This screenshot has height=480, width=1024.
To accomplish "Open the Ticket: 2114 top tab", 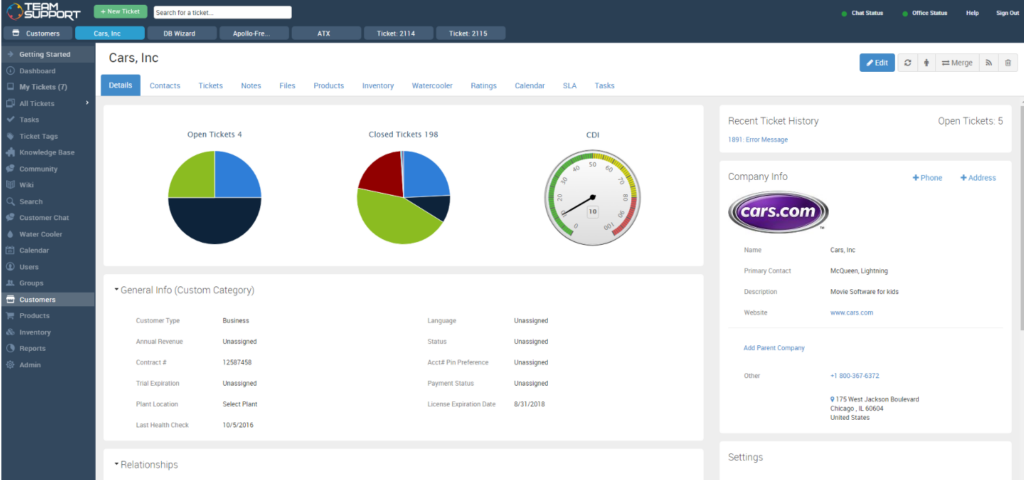I will [396, 33].
